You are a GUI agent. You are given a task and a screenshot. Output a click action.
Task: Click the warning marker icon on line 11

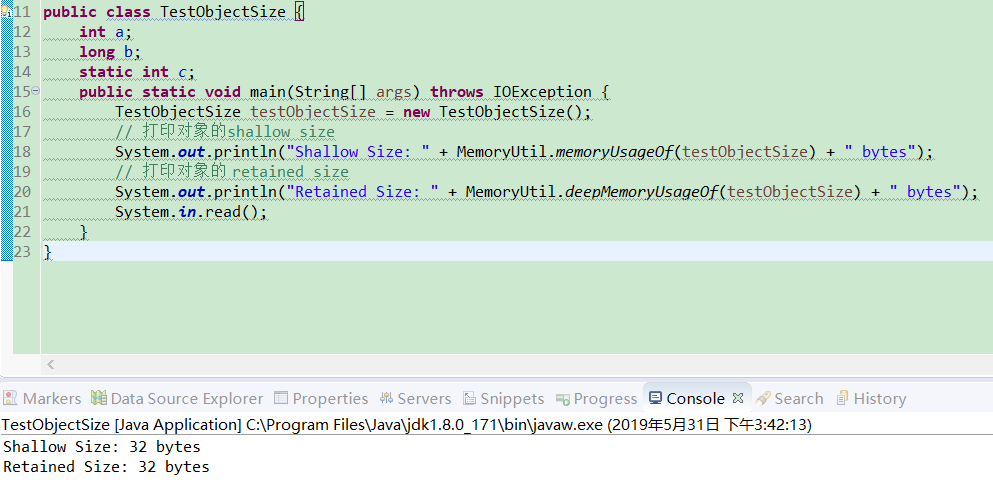pos(5,12)
